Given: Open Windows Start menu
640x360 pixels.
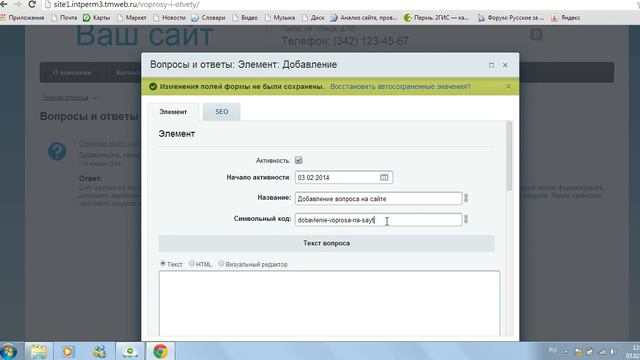Looking at the screenshot, I should pyautogui.click(x=8, y=351).
